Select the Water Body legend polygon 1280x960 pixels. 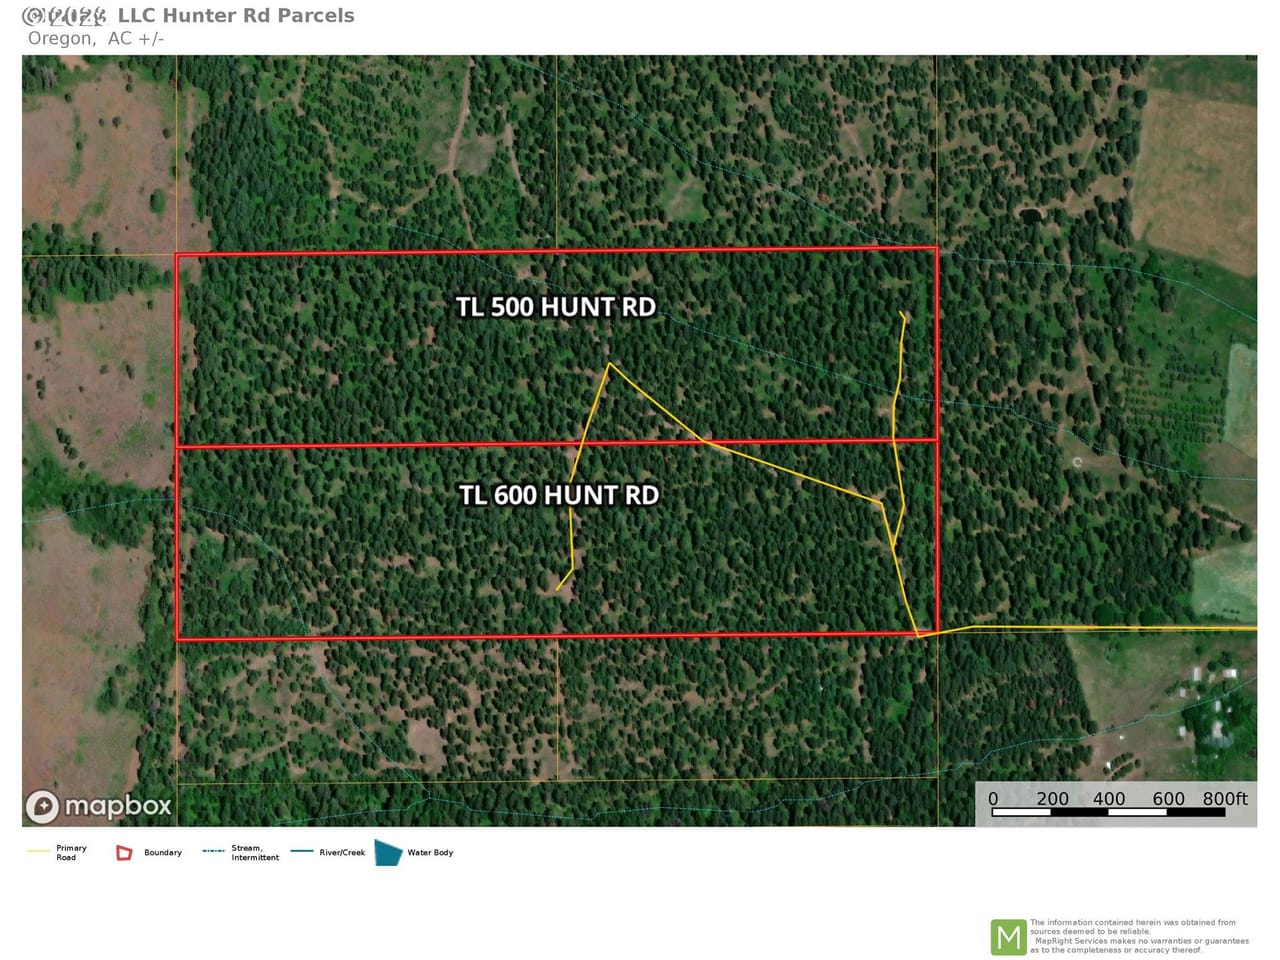[388, 853]
